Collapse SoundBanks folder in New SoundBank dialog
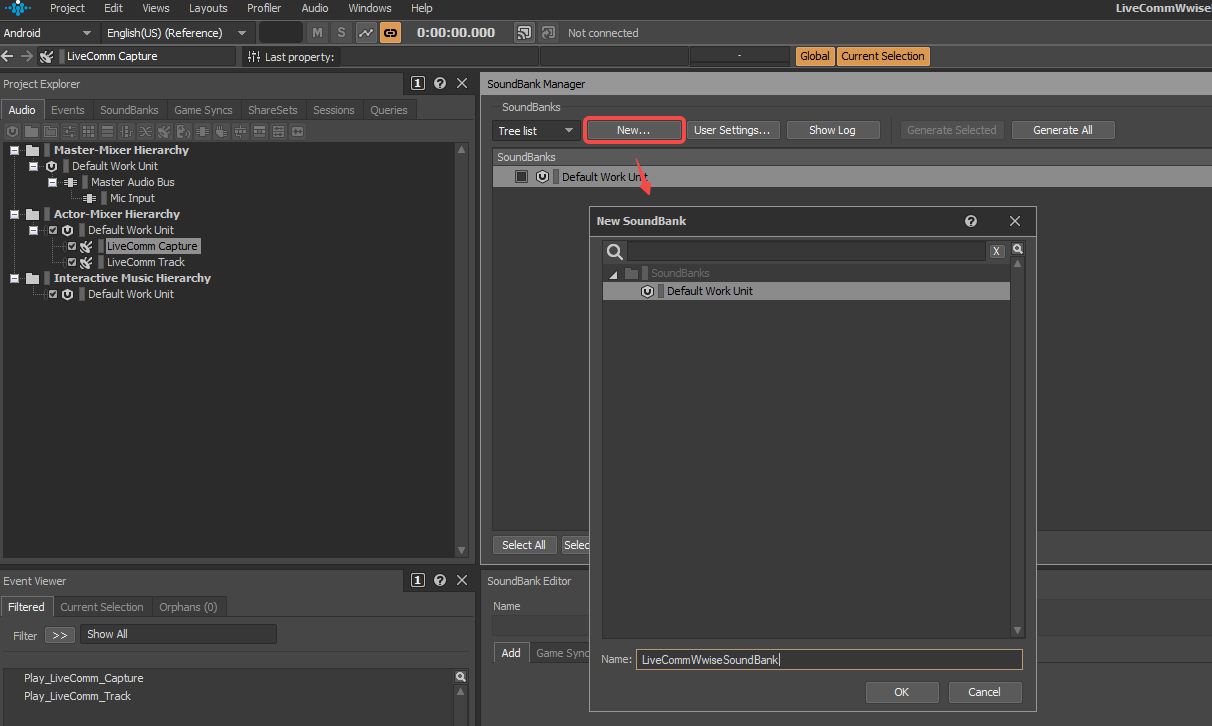1212x726 pixels. 613,274
